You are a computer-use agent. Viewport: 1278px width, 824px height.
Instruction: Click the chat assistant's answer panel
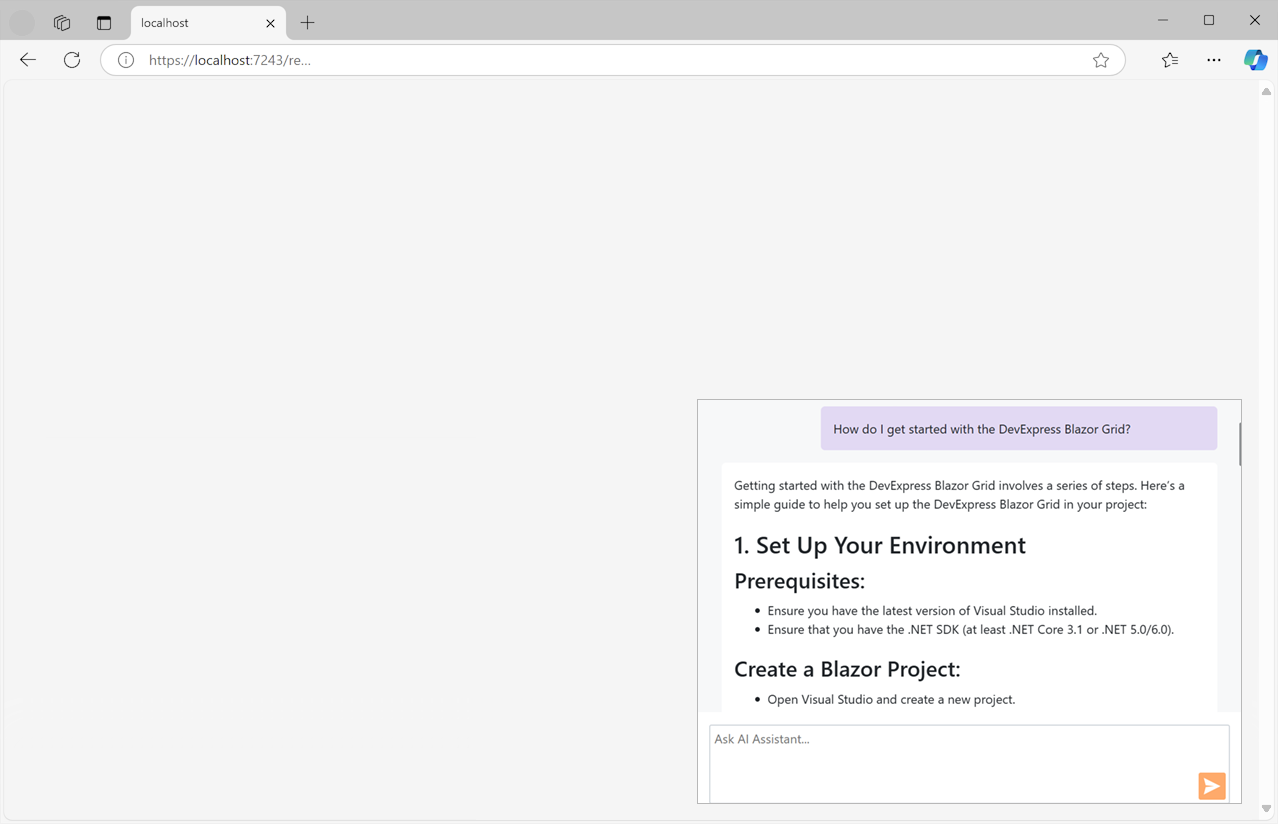969,590
